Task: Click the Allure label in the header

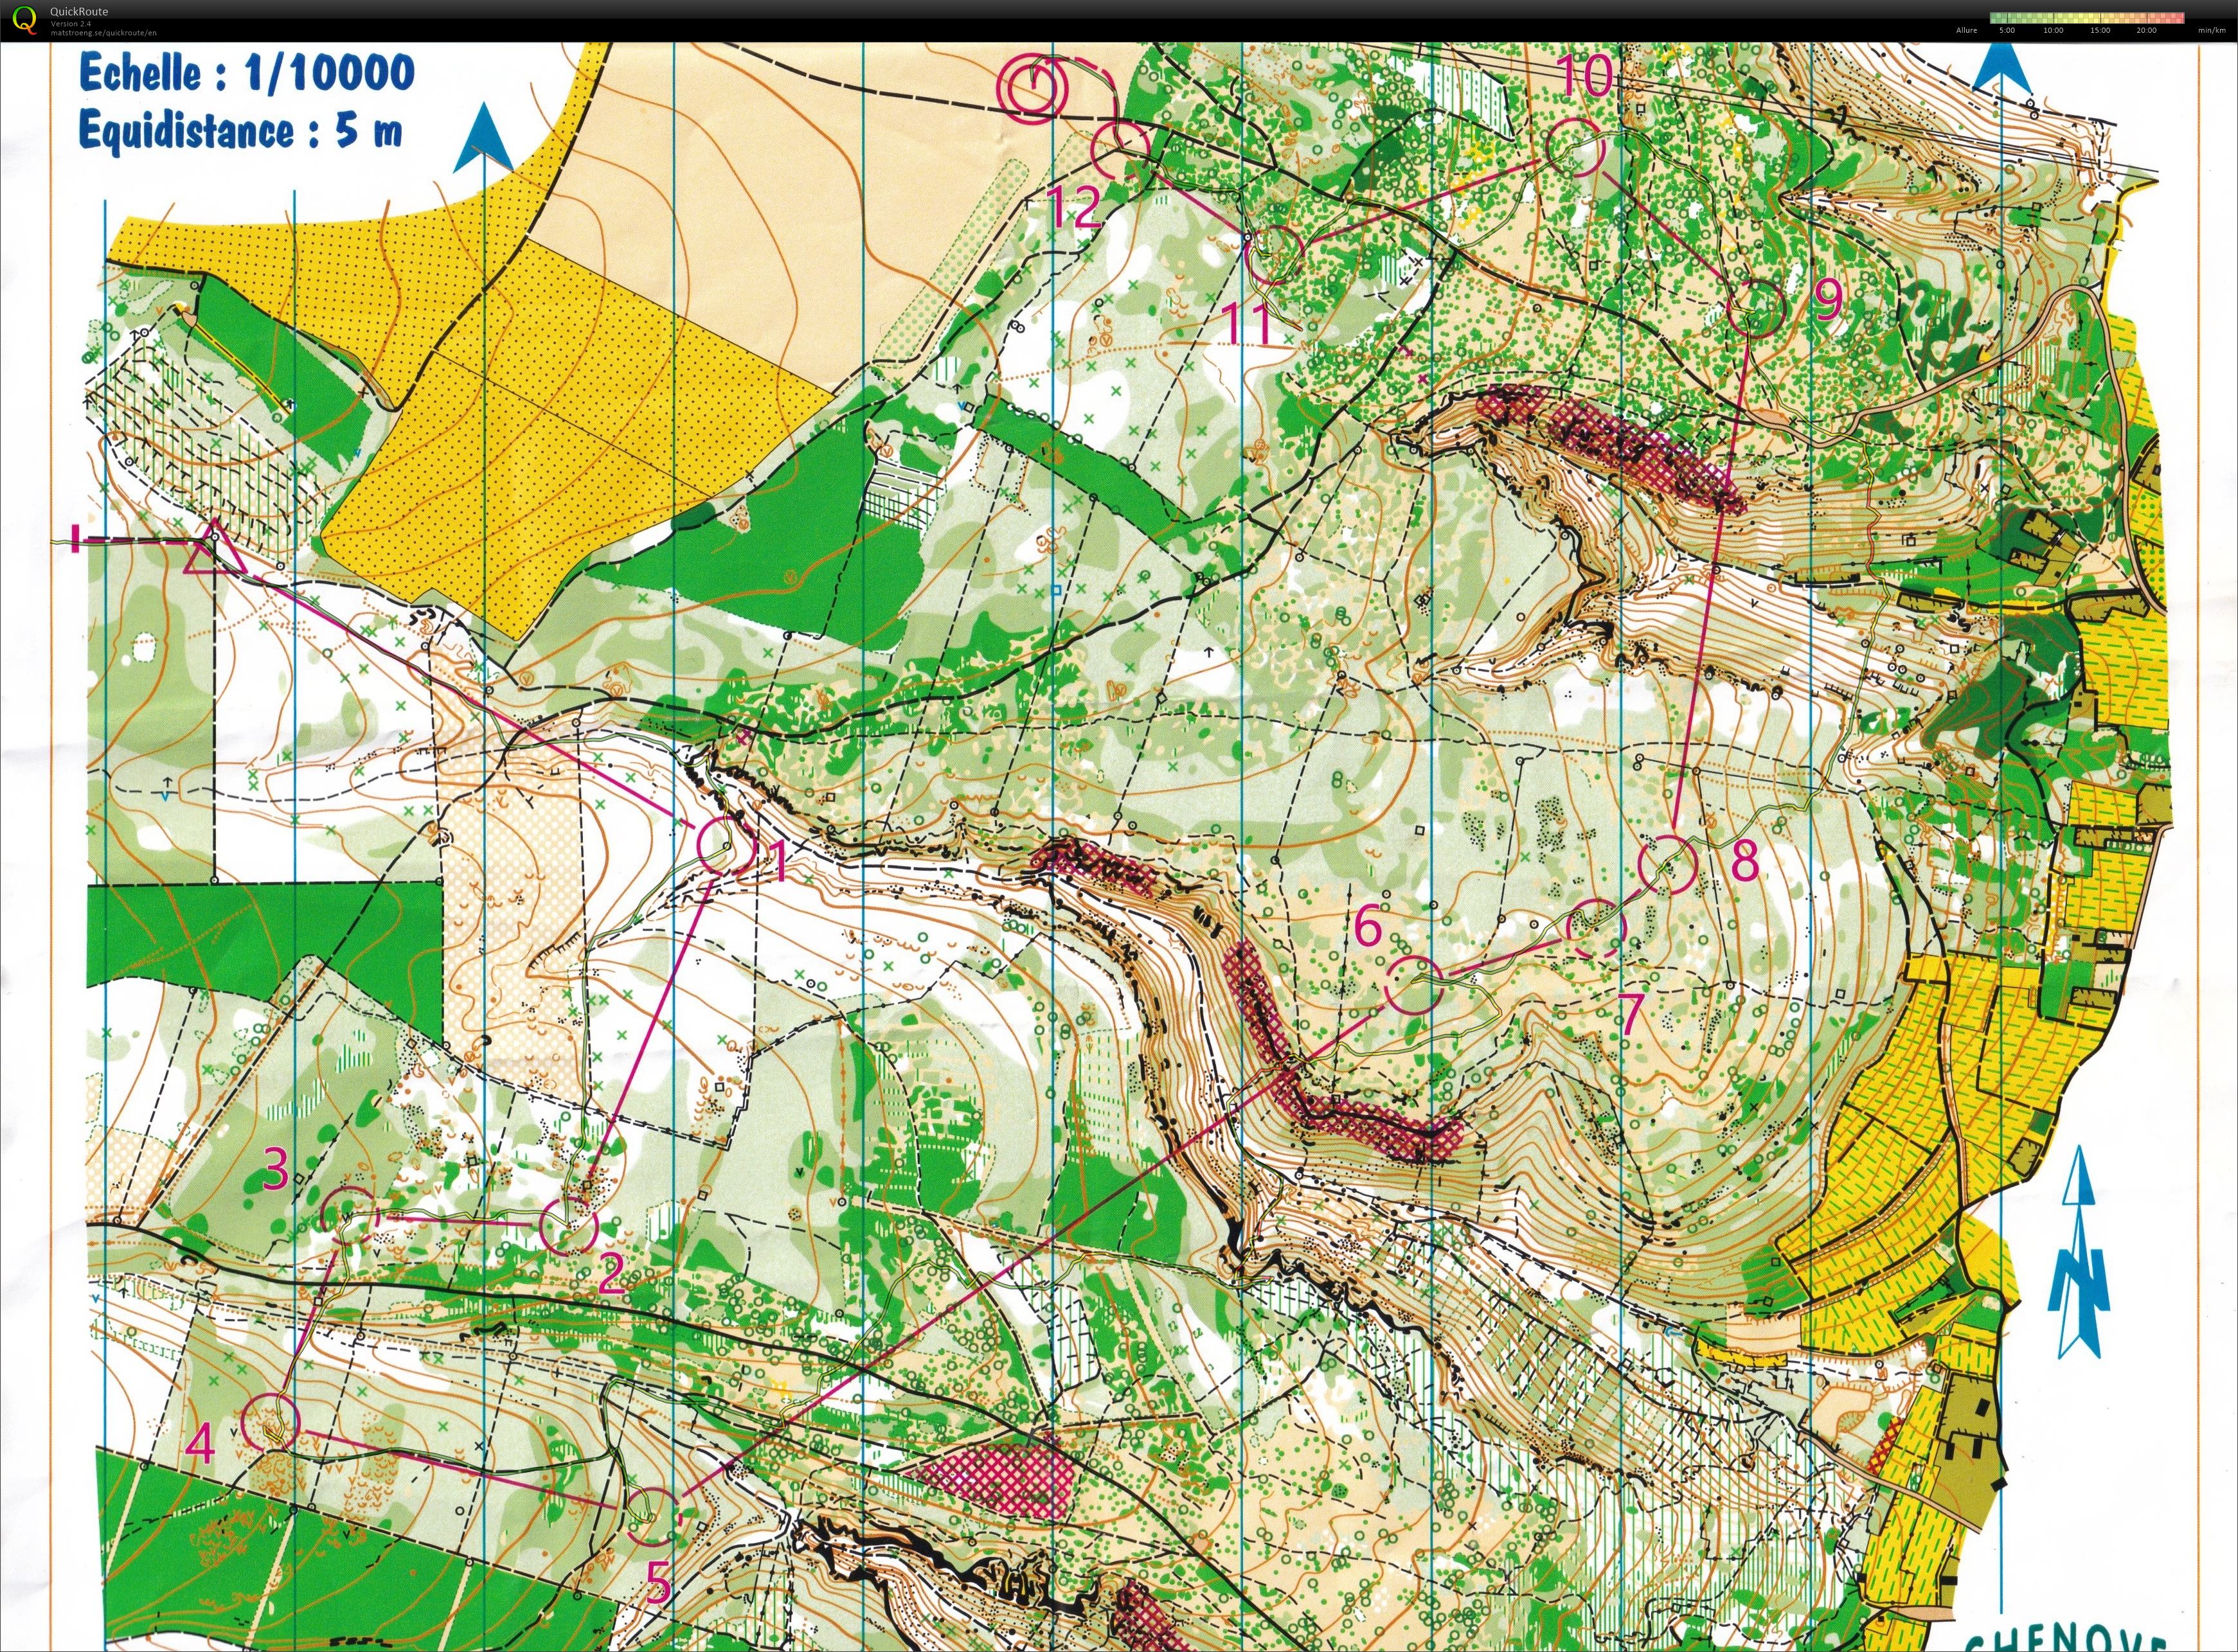Action: tap(1967, 30)
